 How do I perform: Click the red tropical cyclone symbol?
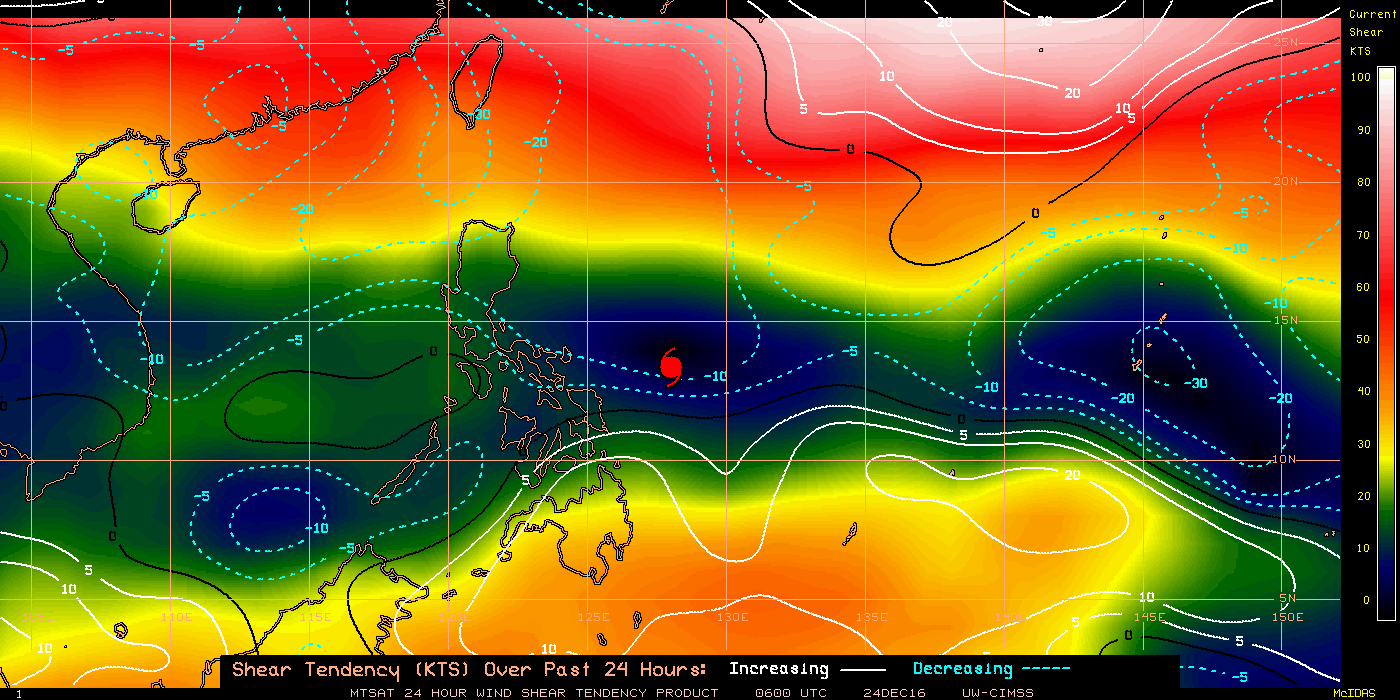click(671, 366)
